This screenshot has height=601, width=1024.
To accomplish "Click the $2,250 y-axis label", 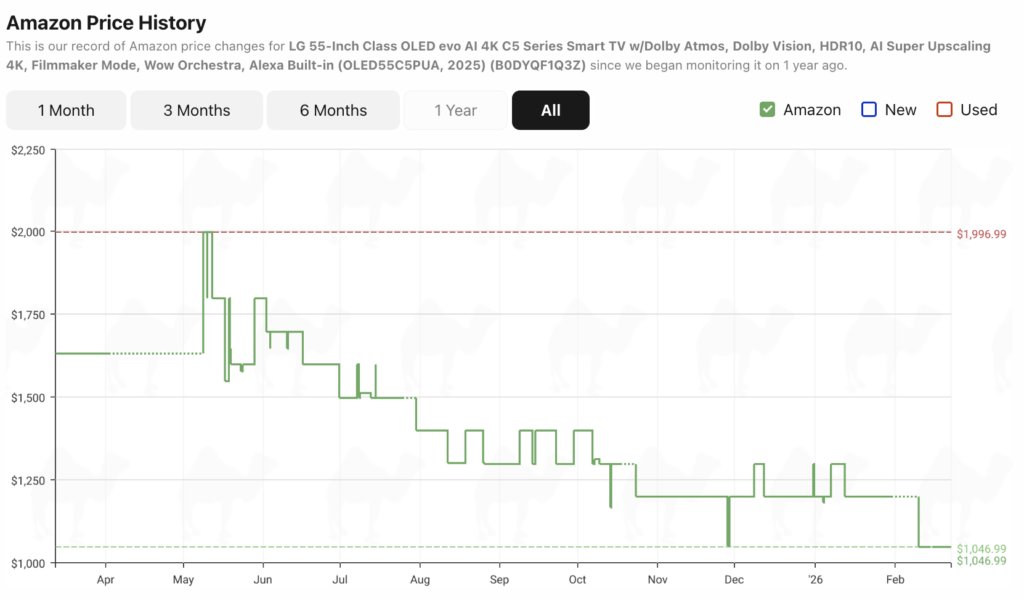I will point(26,150).
